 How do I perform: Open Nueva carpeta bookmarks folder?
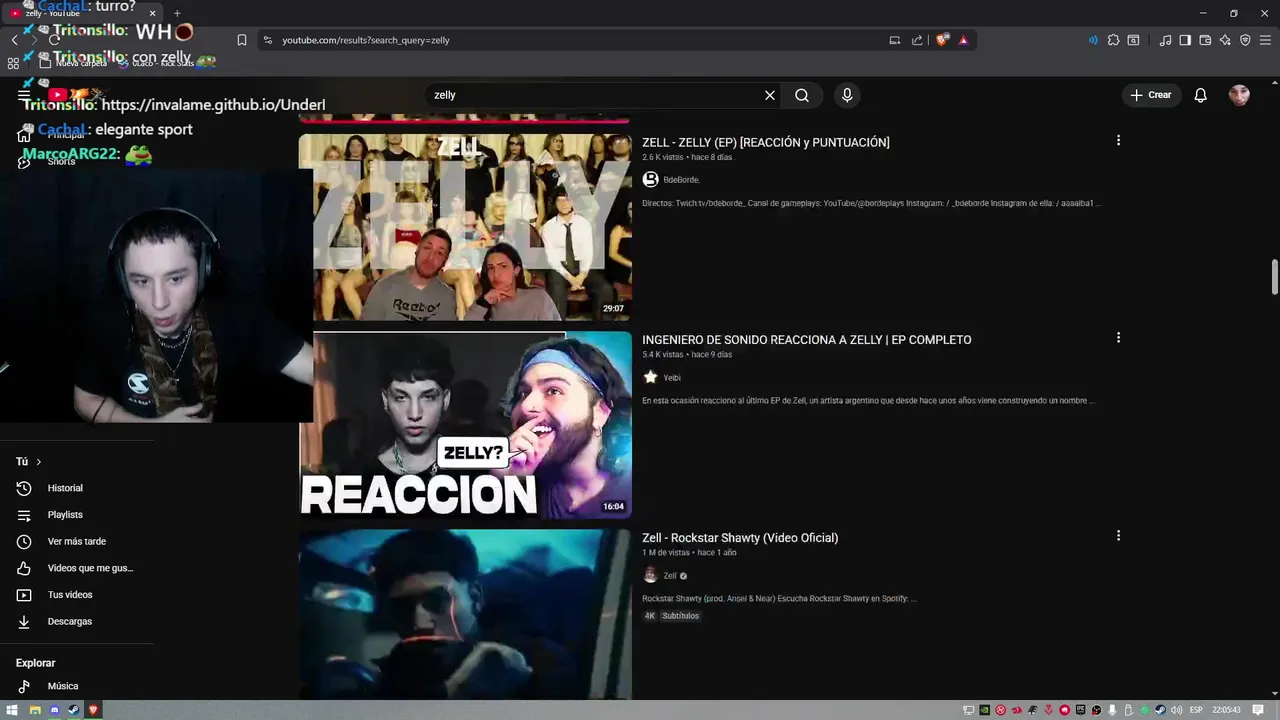coord(72,63)
